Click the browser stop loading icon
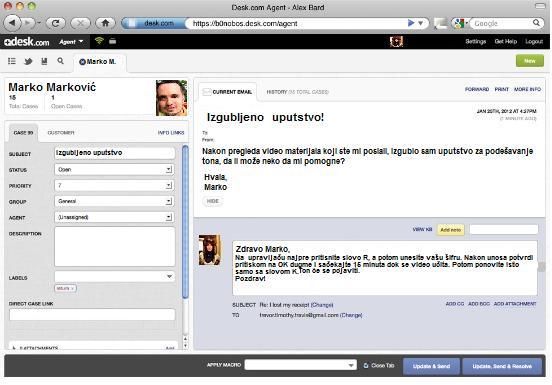The image size is (552, 385). coord(80,23)
